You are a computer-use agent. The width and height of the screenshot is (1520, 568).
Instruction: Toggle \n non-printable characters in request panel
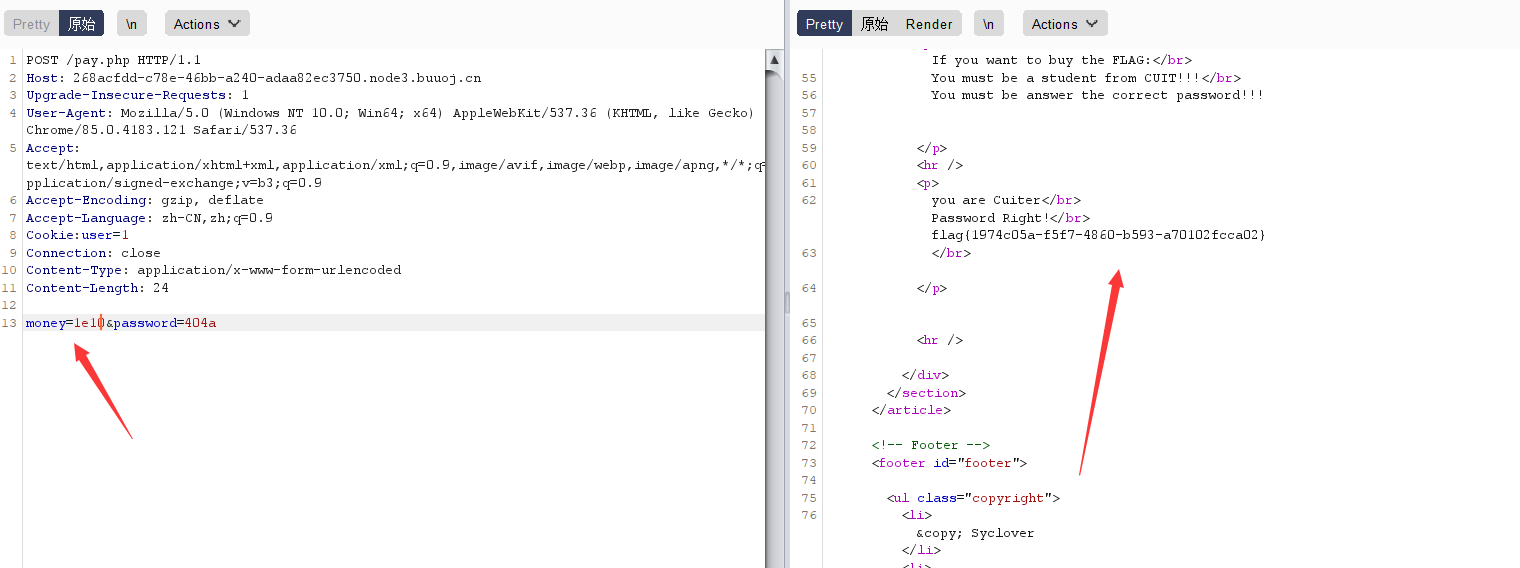click(x=131, y=24)
